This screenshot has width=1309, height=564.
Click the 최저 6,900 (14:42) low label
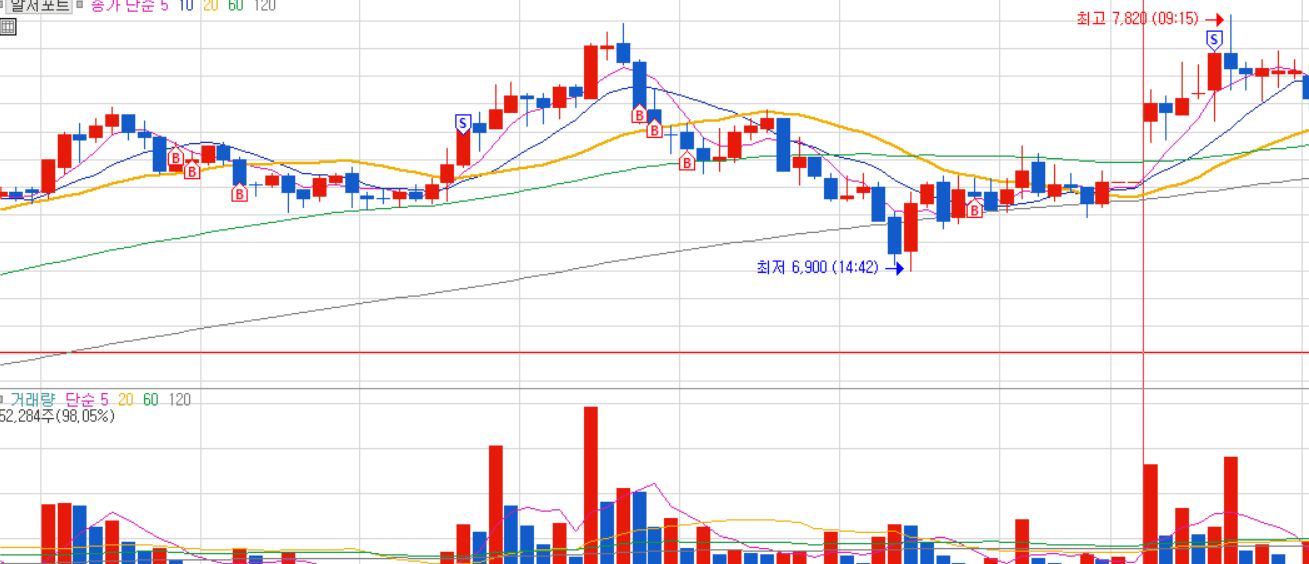click(817, 267)
